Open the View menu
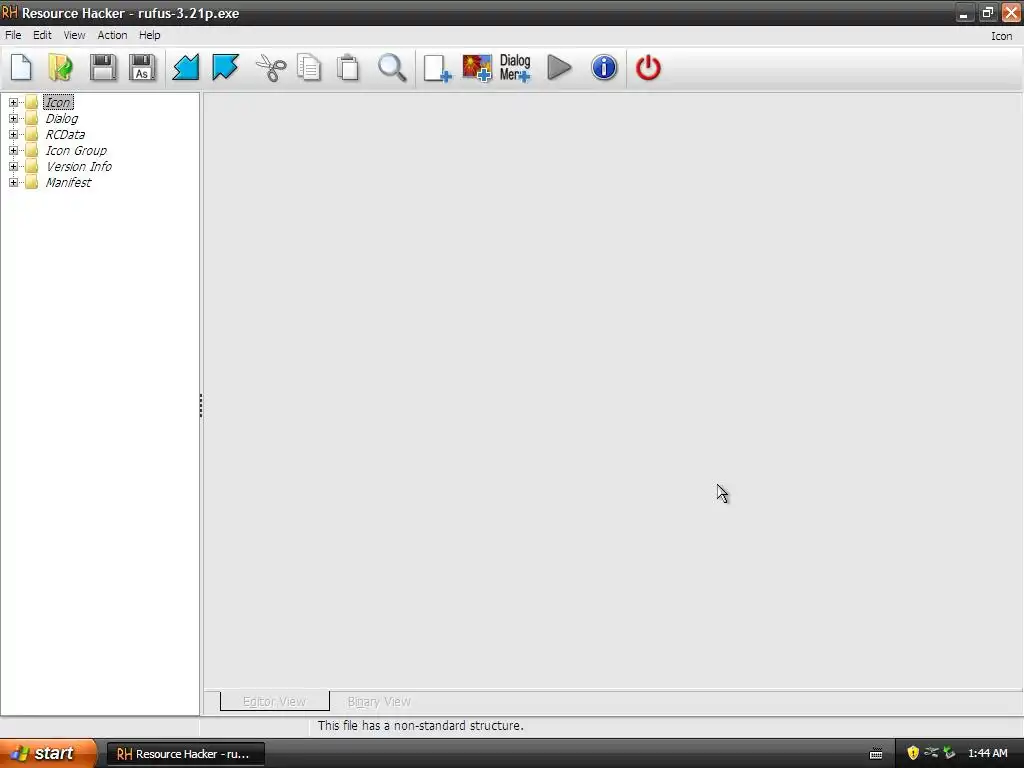The height and width of the screenshot is (768, 1024). pos(74,35)
